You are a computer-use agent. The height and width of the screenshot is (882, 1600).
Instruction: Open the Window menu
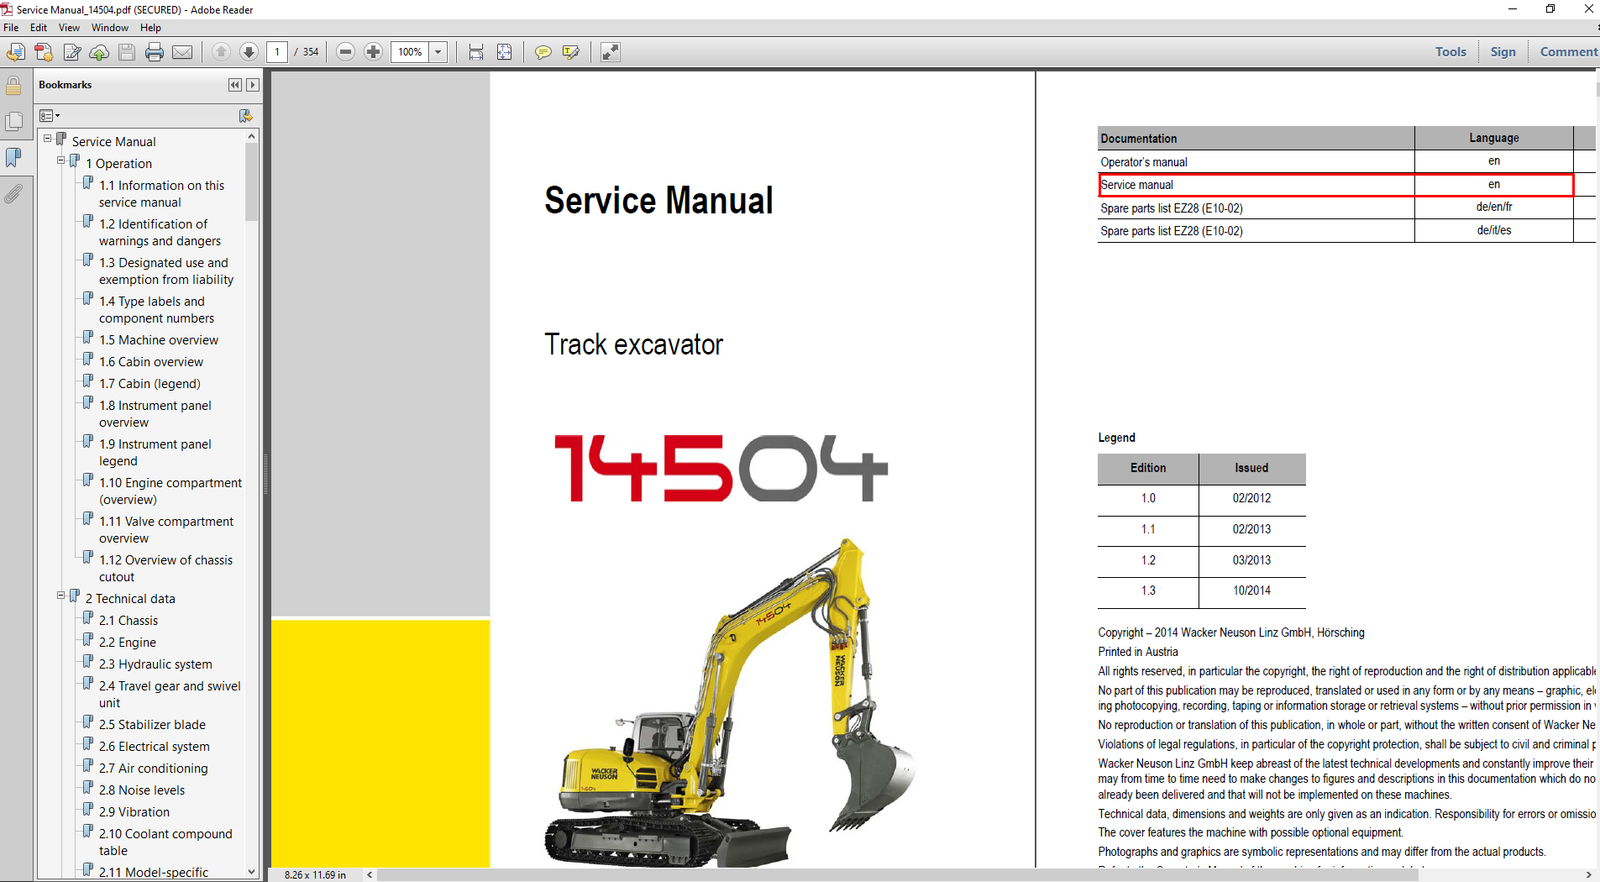click(110, 28)
